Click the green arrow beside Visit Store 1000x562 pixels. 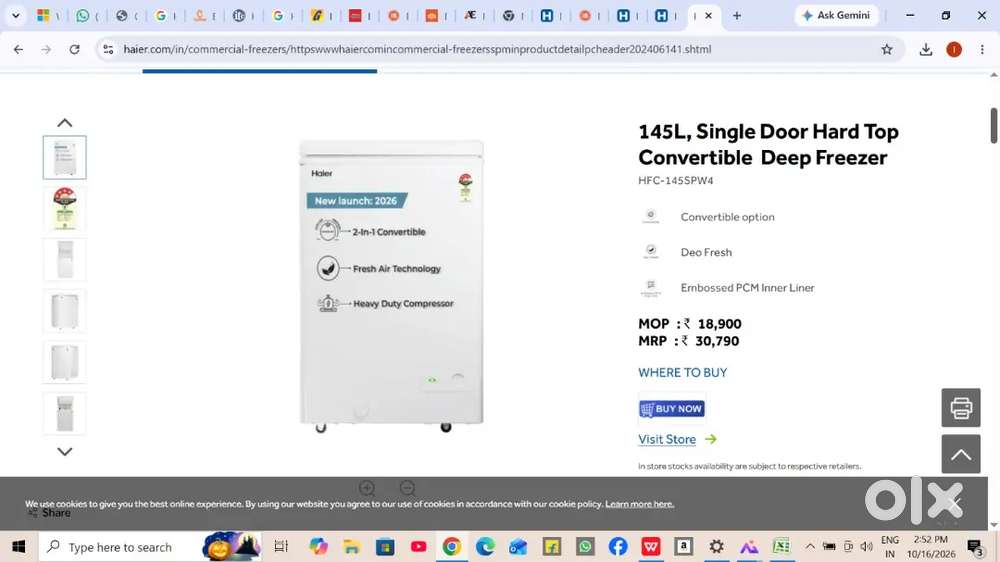click(710, 440)
